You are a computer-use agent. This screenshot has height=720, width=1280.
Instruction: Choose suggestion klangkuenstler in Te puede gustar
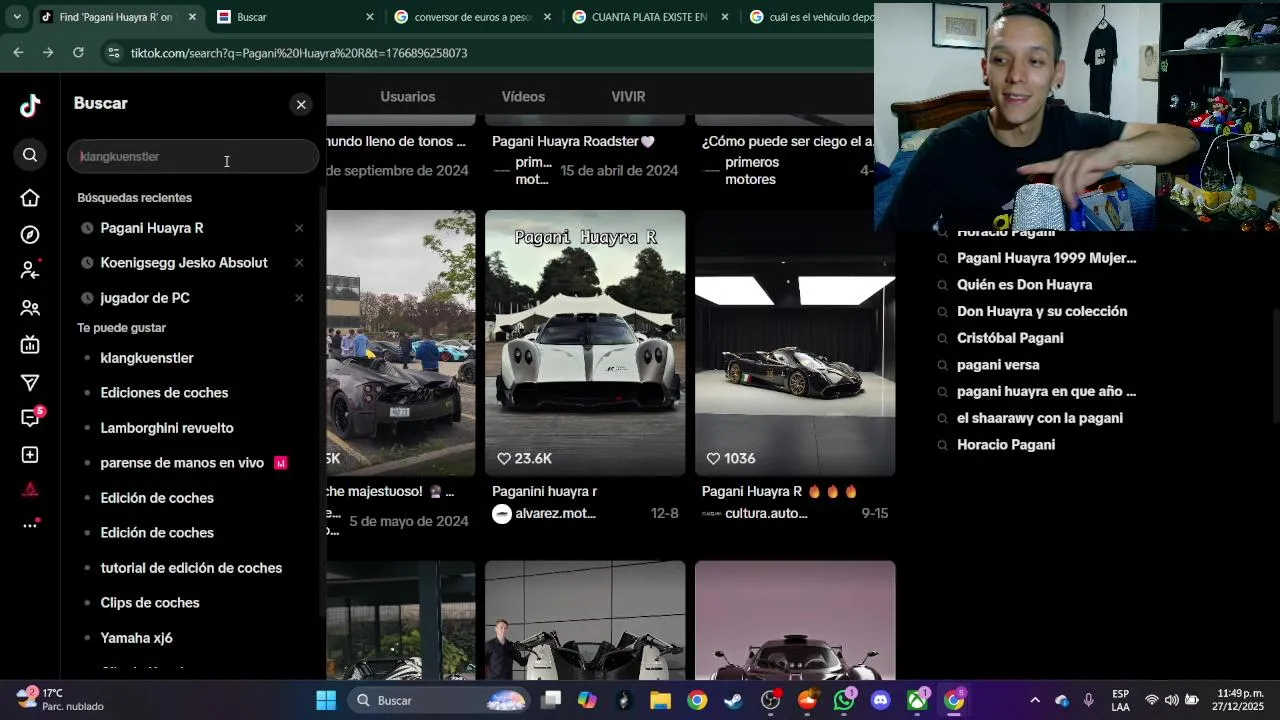tap(147, 358)
